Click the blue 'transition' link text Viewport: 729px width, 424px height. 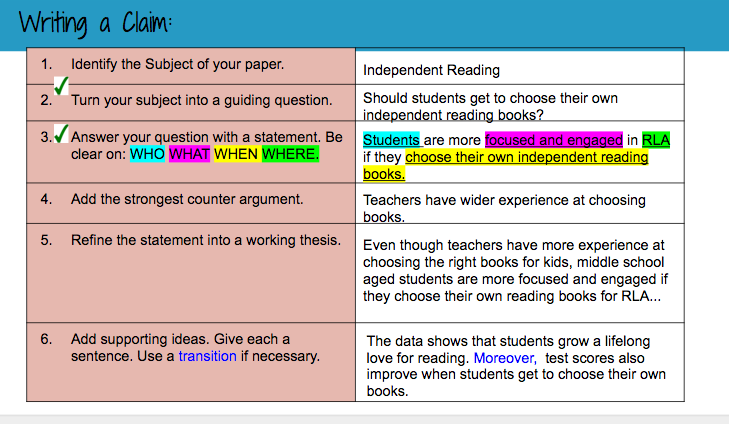[207, 355]
